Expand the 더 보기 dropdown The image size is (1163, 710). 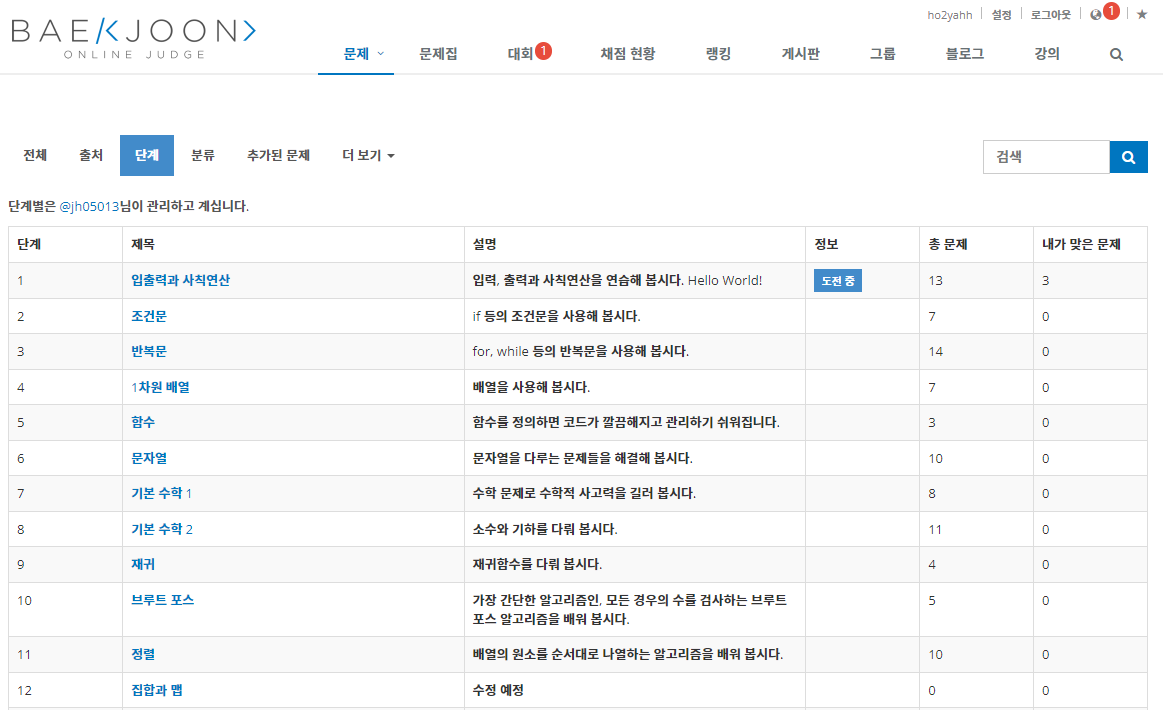coord(366,155)
